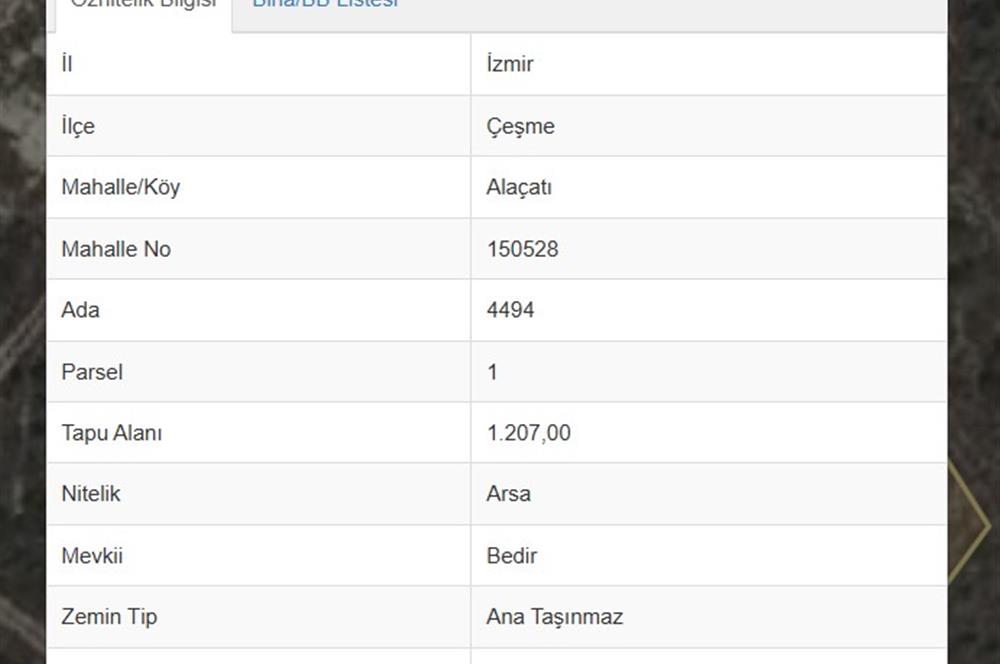This screenshot has width=1000, height=664.
Task: Select the Öznitelik Bilgisi tab
Action: 144,4
